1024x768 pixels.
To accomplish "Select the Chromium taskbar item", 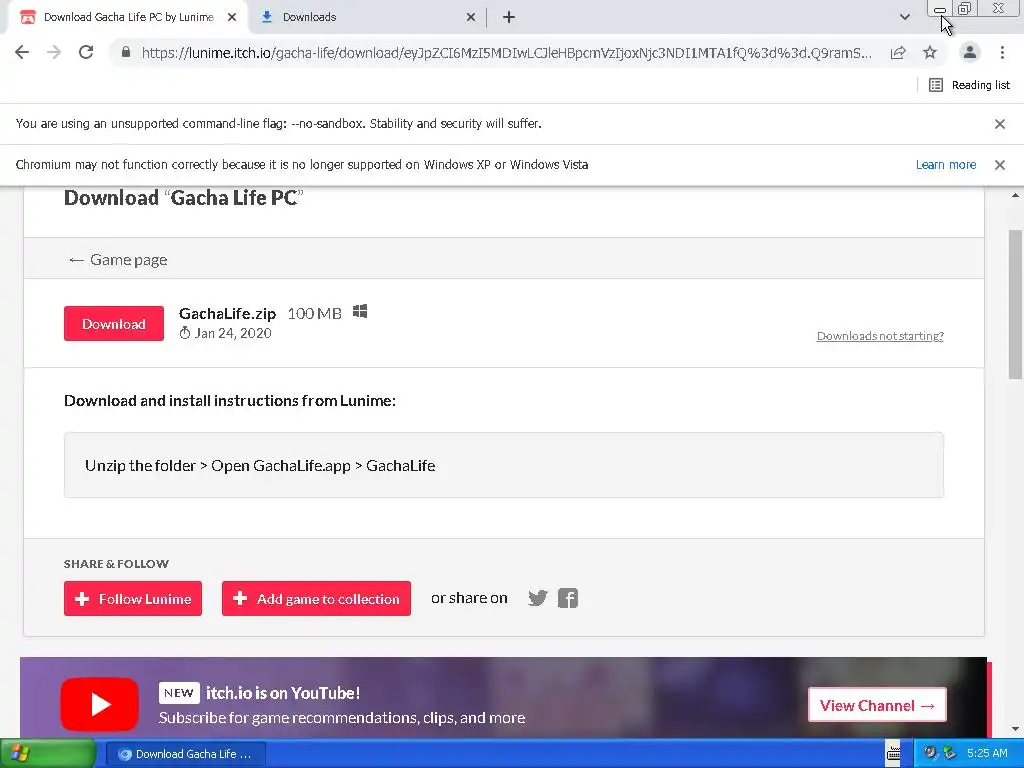I will [x=185, y=754].
